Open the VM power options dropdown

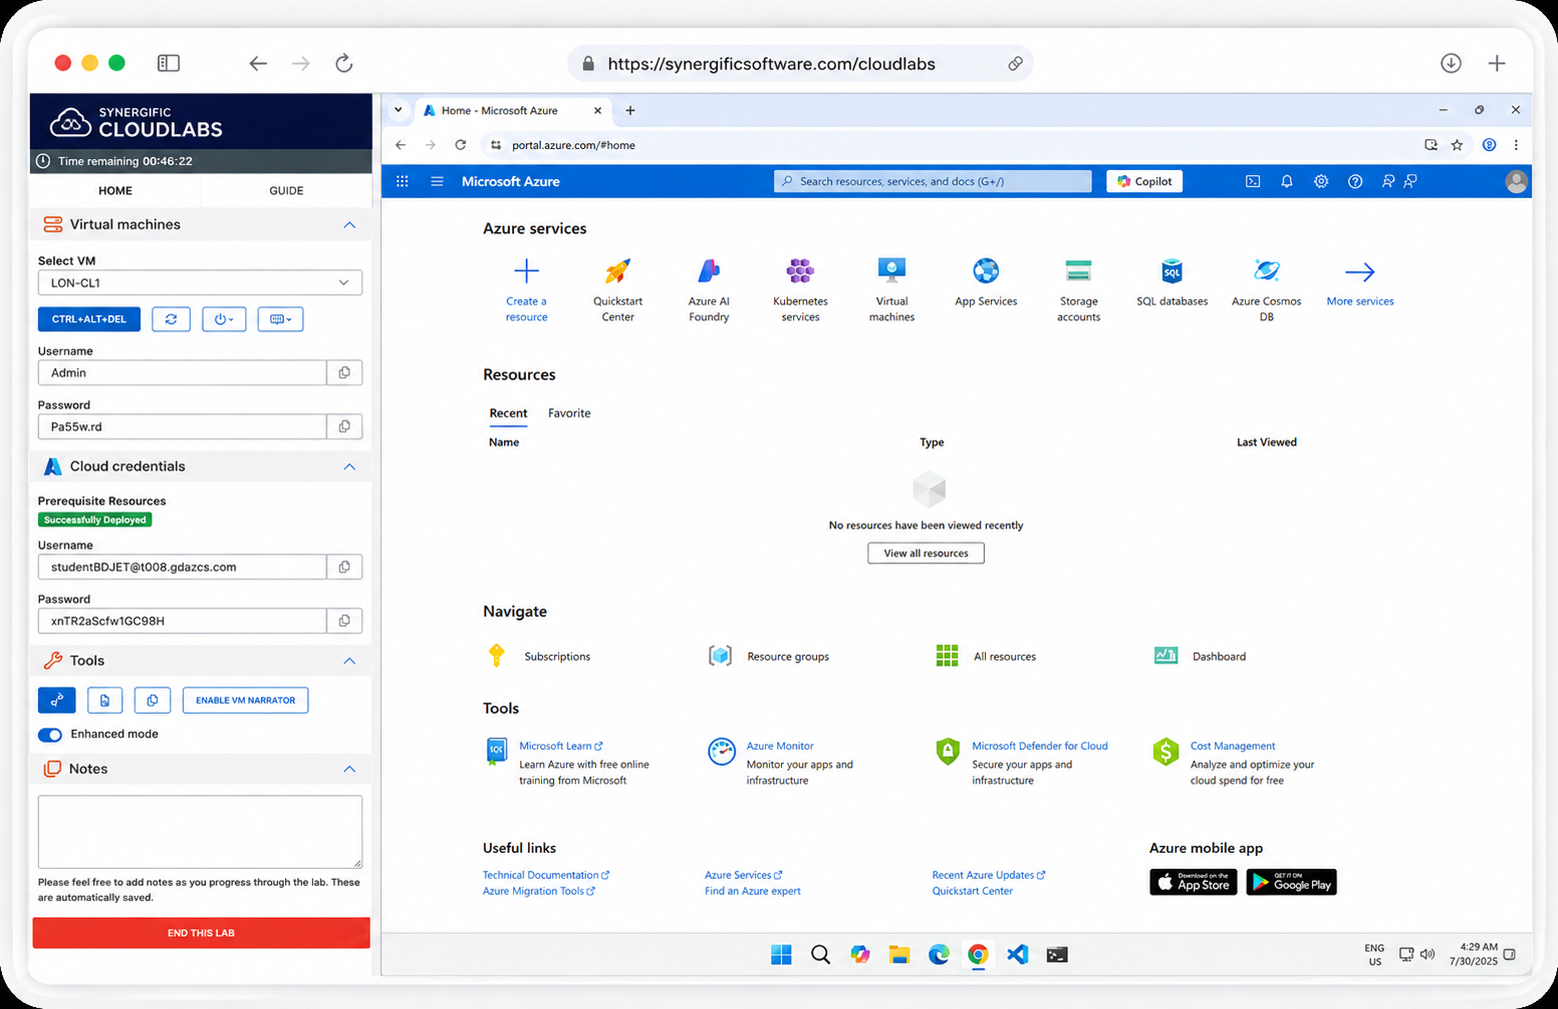[x=224, y=319]
